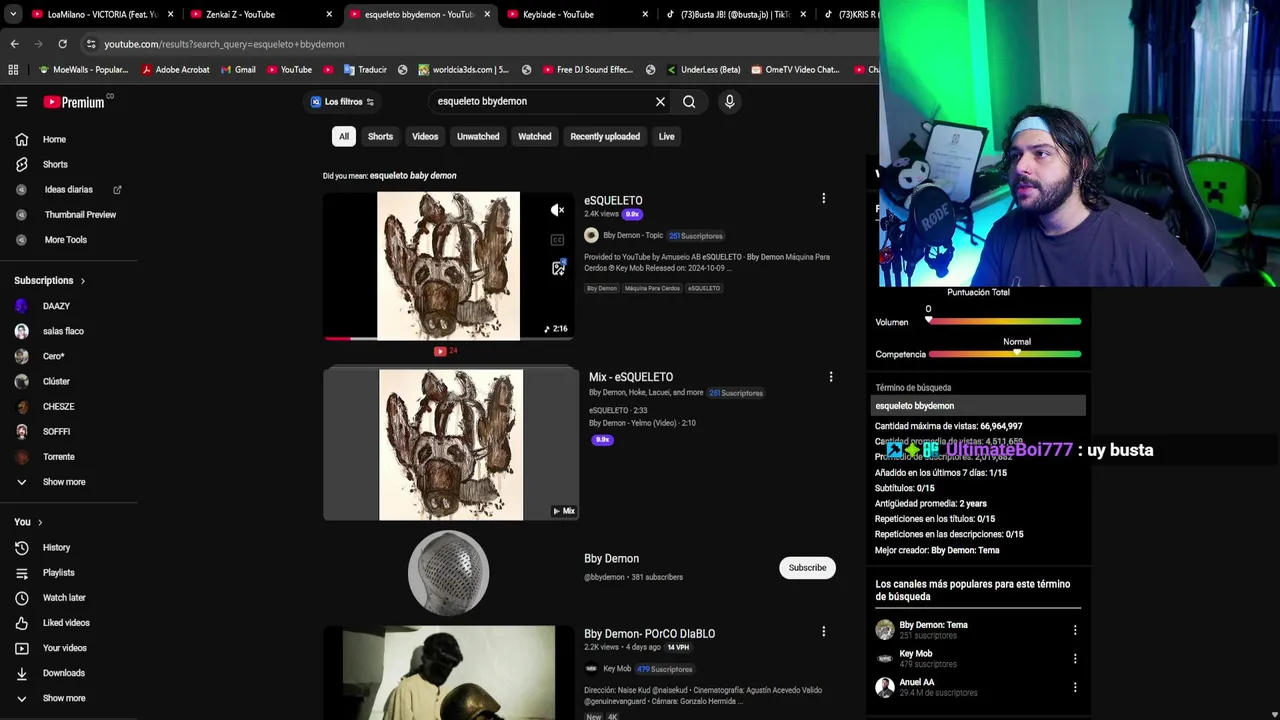Open more options for eSQUELETO video

(823, 199)
